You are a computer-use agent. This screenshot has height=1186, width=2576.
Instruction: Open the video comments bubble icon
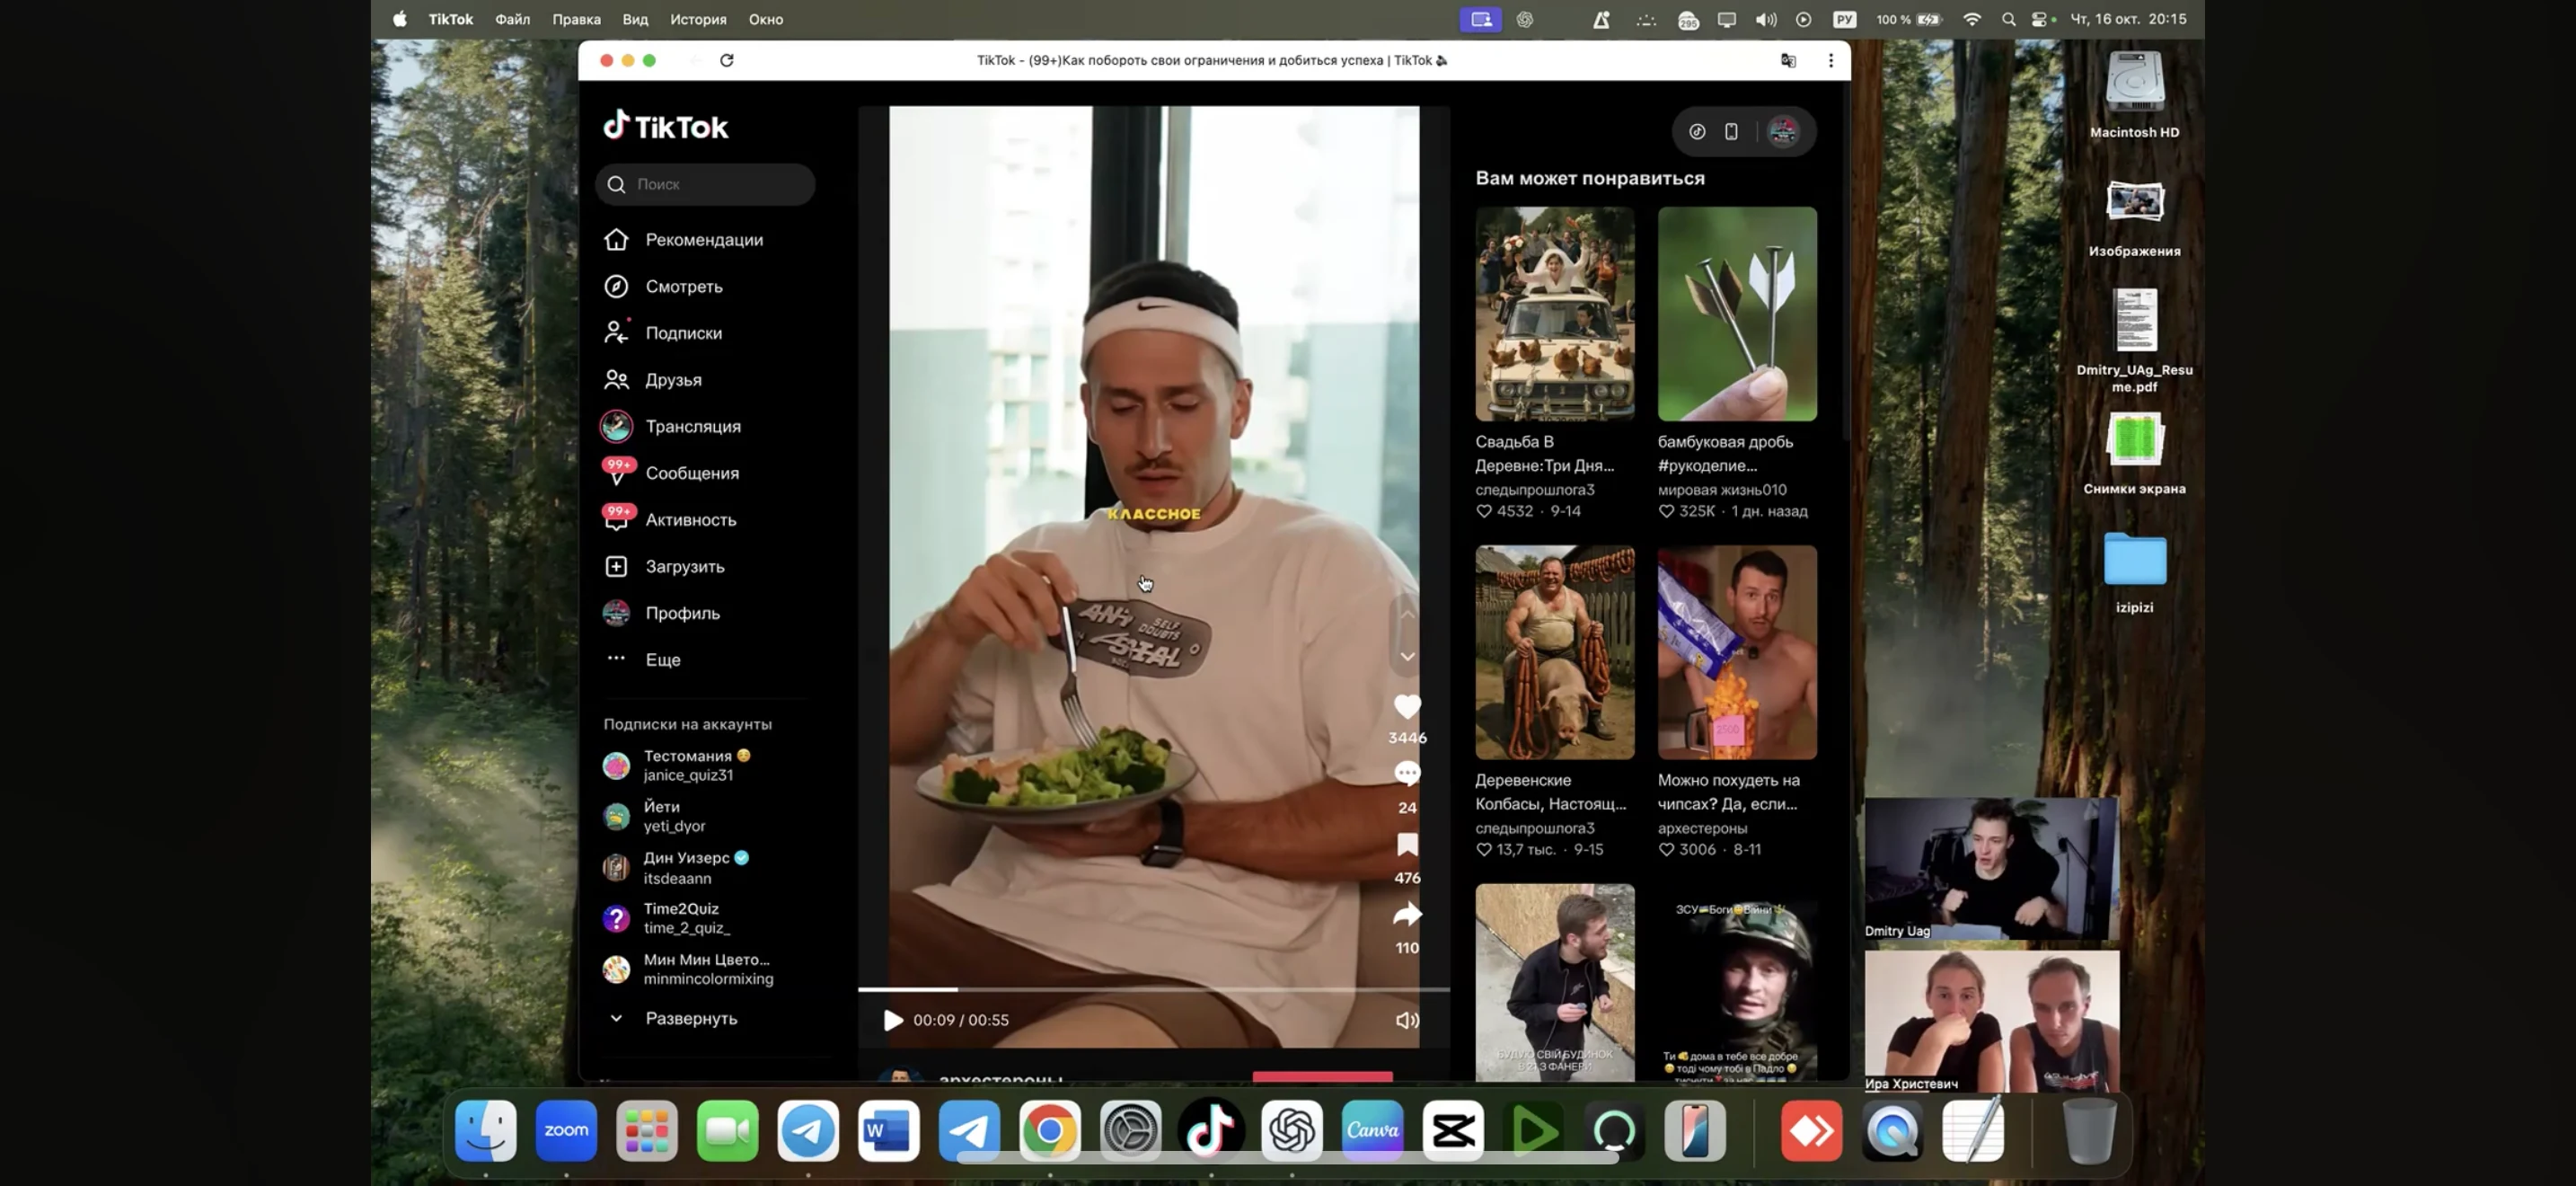point(1407,773)
